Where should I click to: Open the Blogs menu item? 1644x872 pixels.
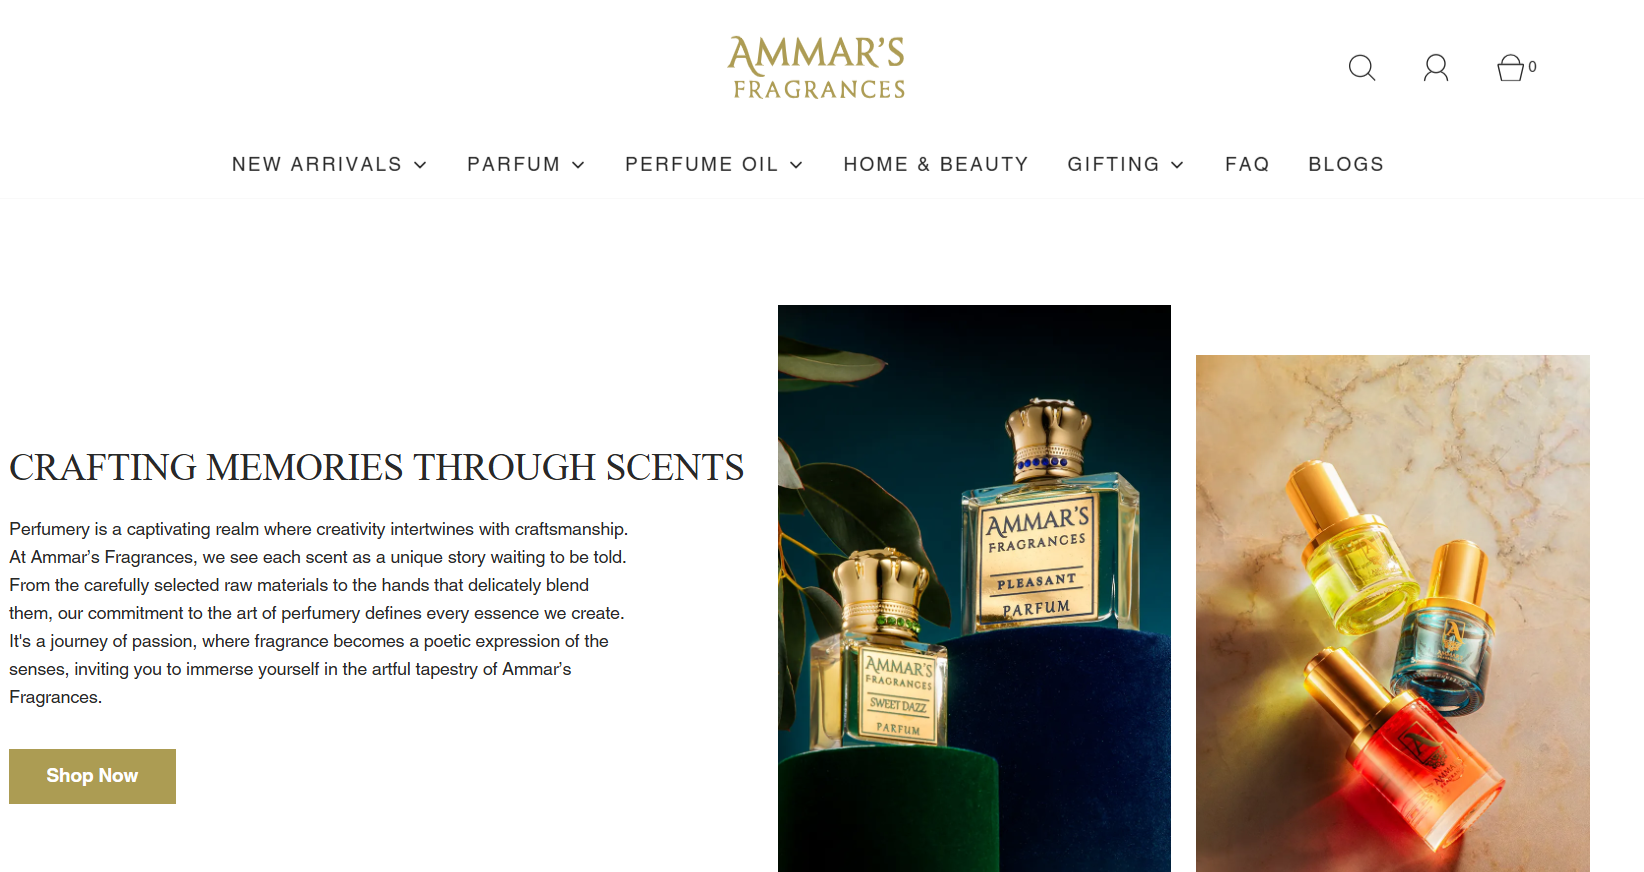tap(1346, 164)
